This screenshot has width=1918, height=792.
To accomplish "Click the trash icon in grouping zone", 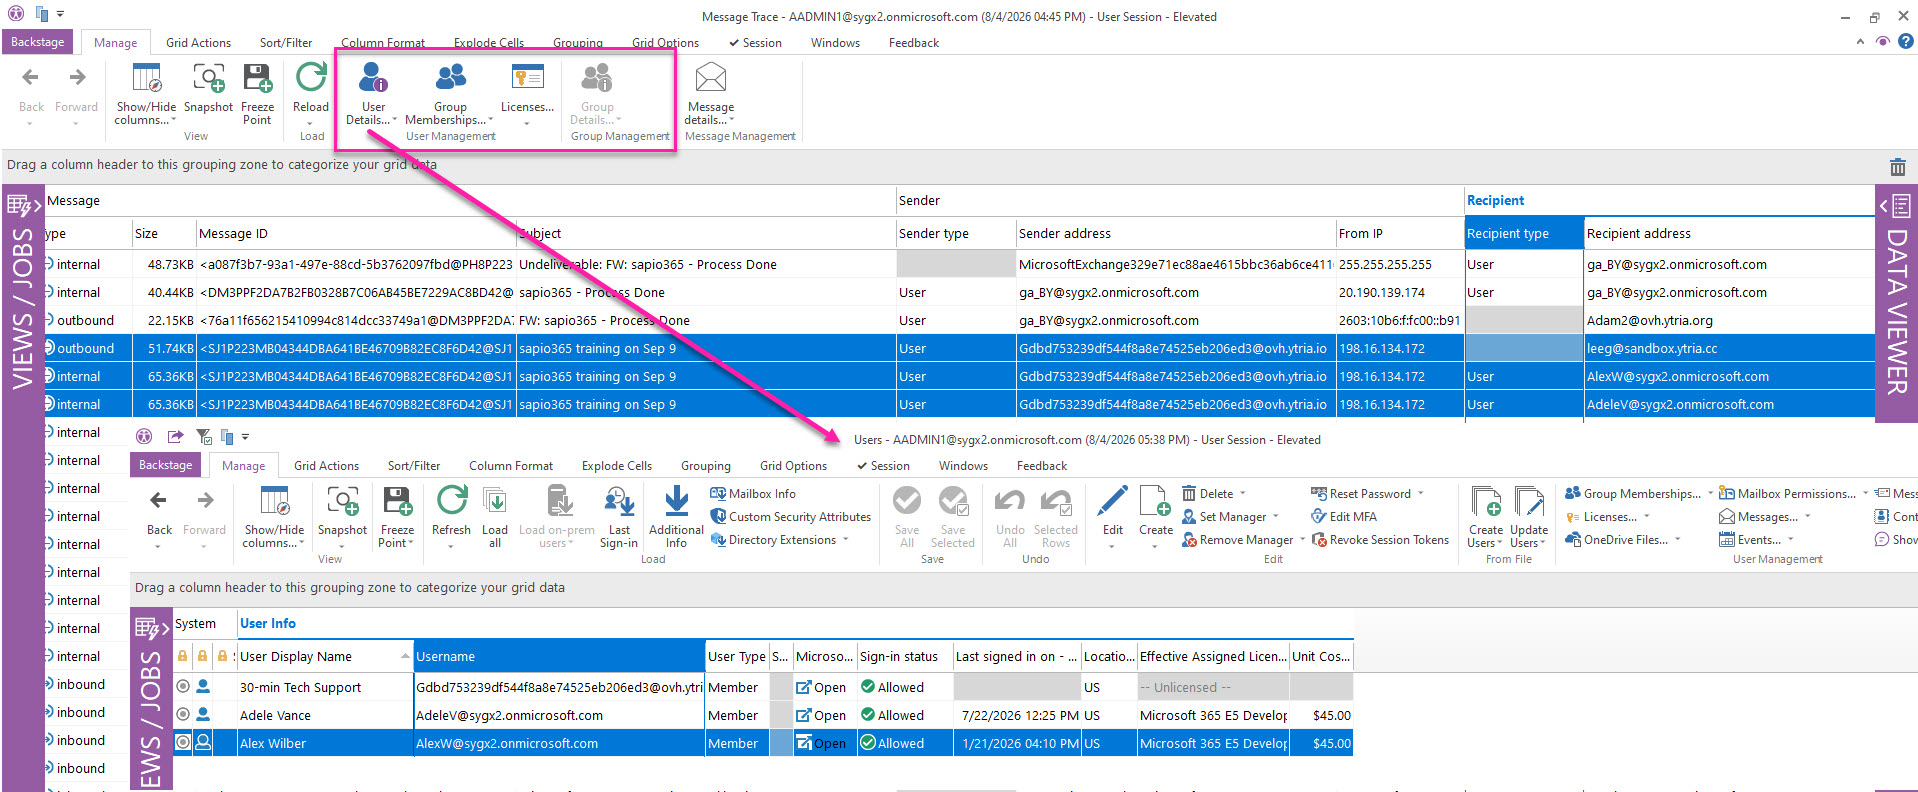I will (x=1897, y=166).
